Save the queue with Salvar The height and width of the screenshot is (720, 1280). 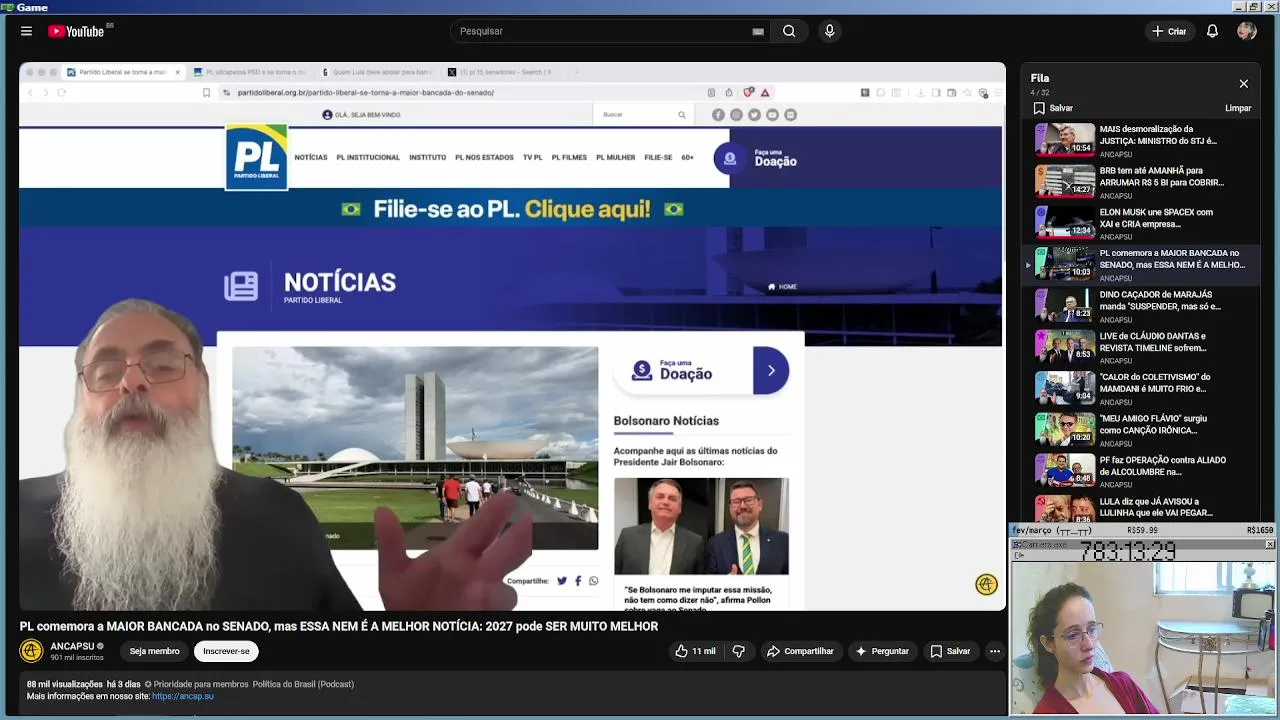1053,108
